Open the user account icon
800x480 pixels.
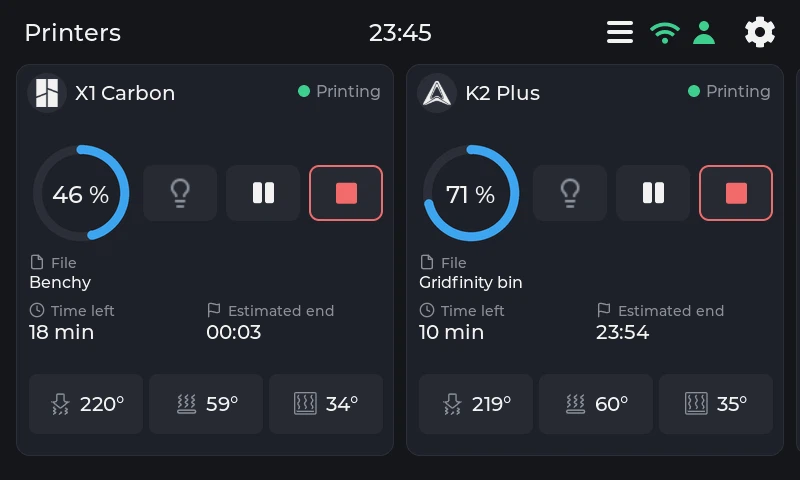704,33
